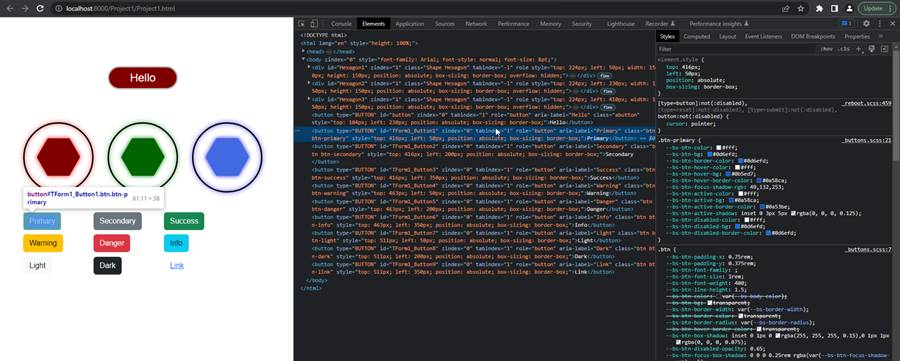Open the Event Listeners sidebar tab
Image resolution: width=900 pixels, height=361 pixels.
(x=763, y=36)
